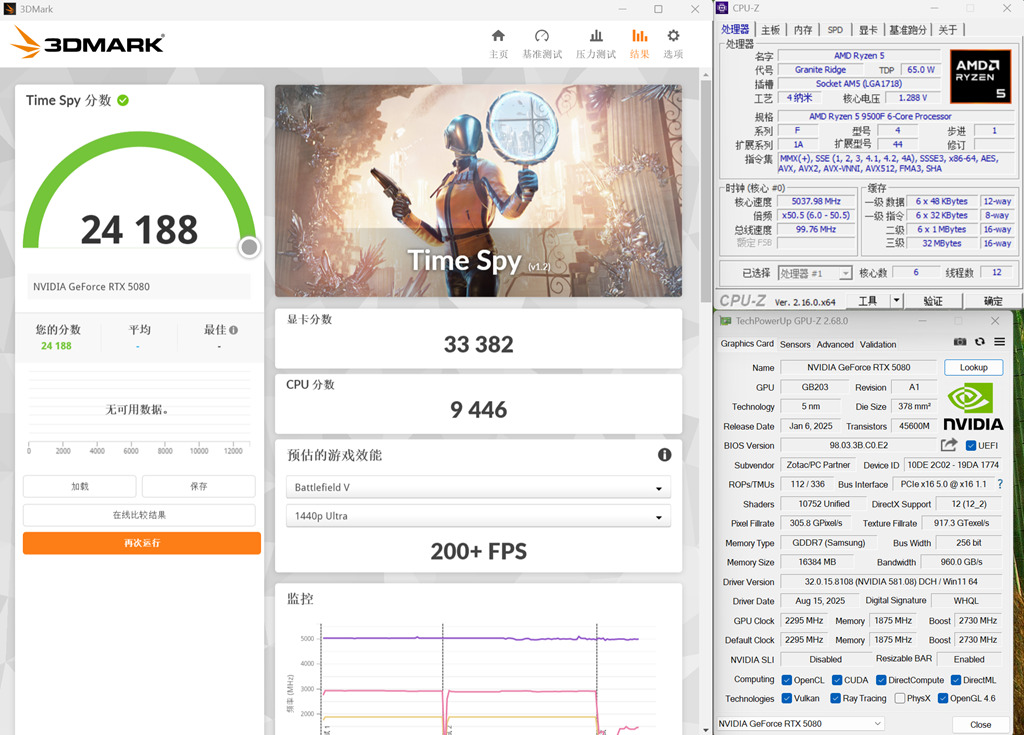
Task: Click the BIOS version share/export icon
Action: click(949, 445)
